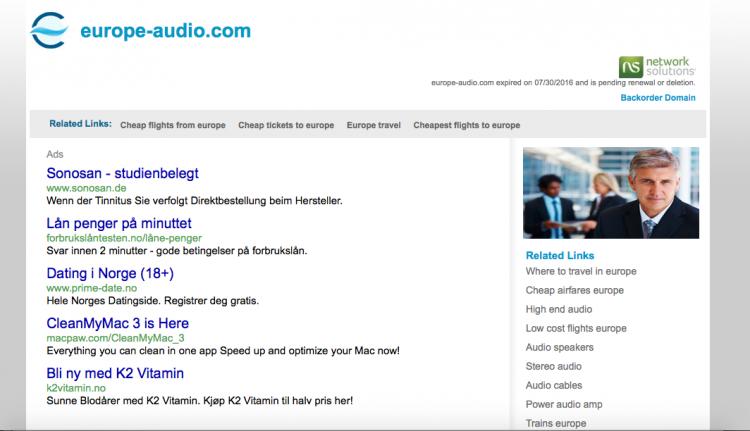Open the CleanMyMac 3 is Here ad

[x=118, y=323]
